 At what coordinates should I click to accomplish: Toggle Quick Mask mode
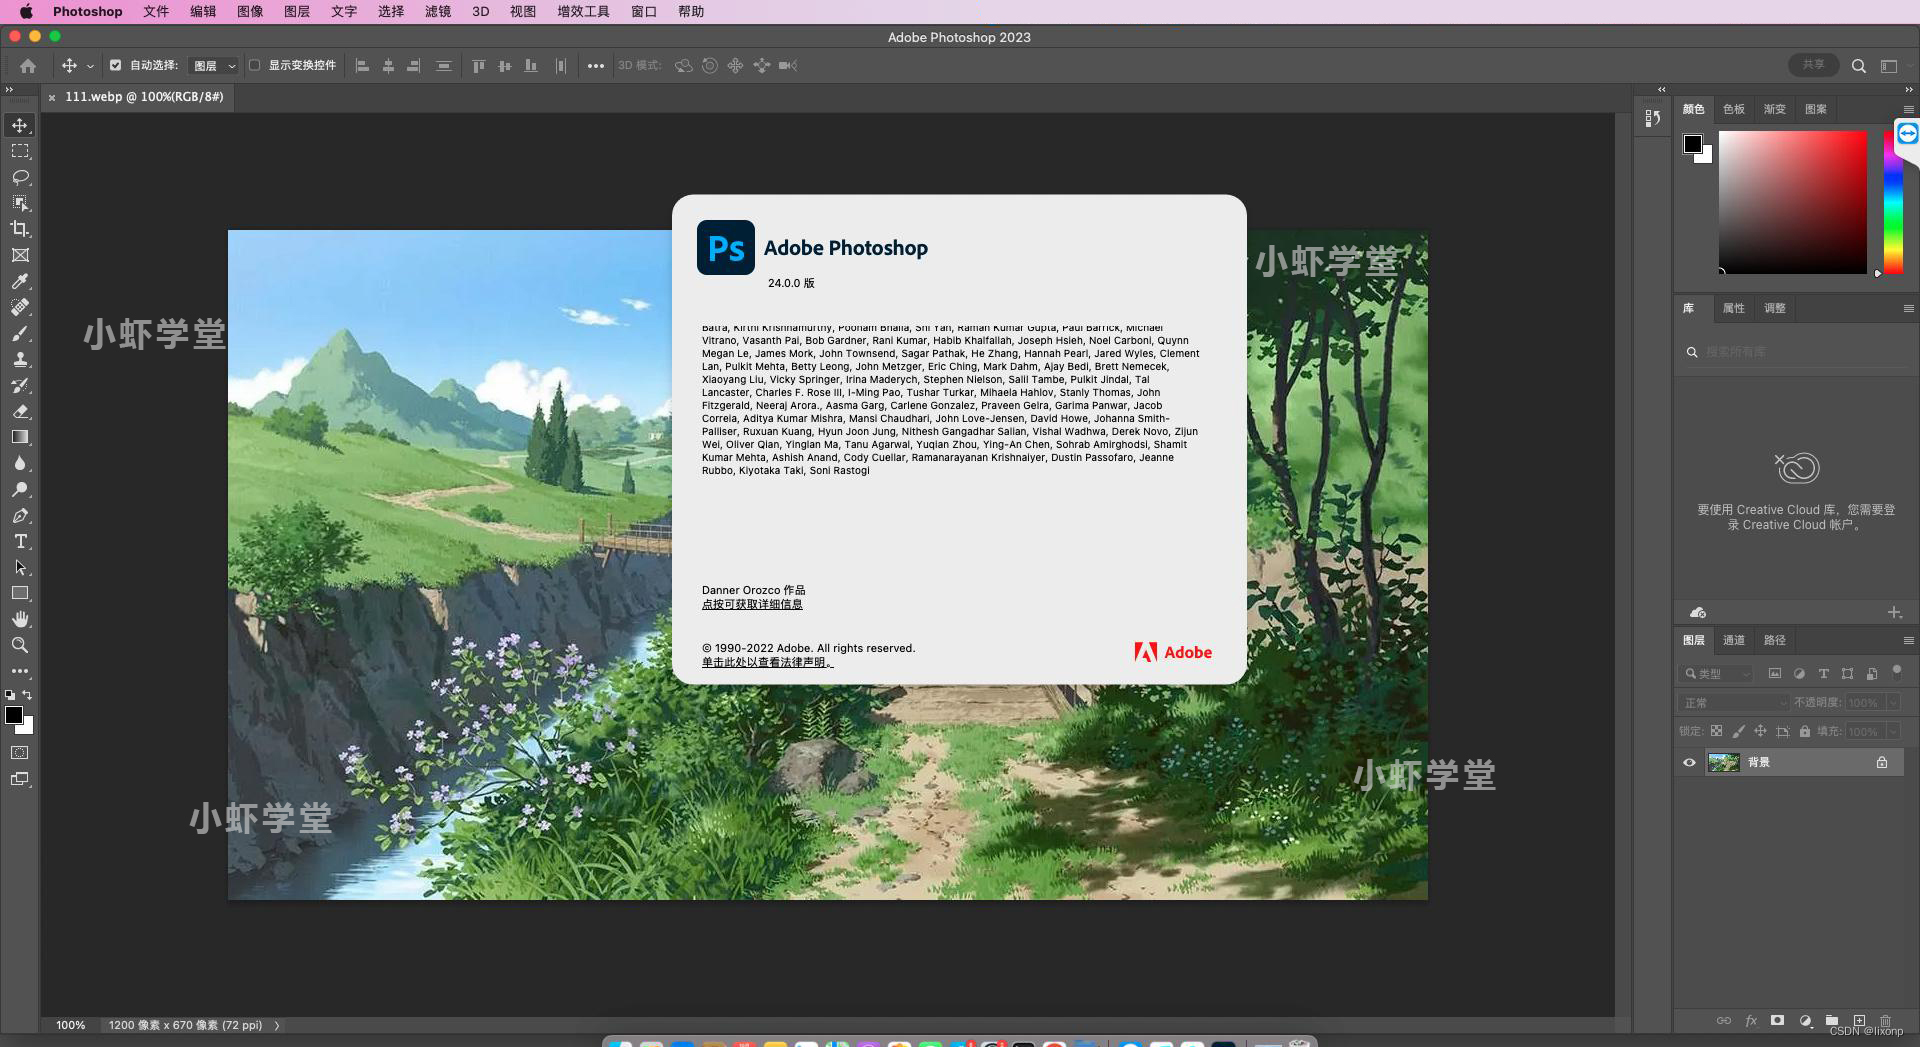point(20,753)
